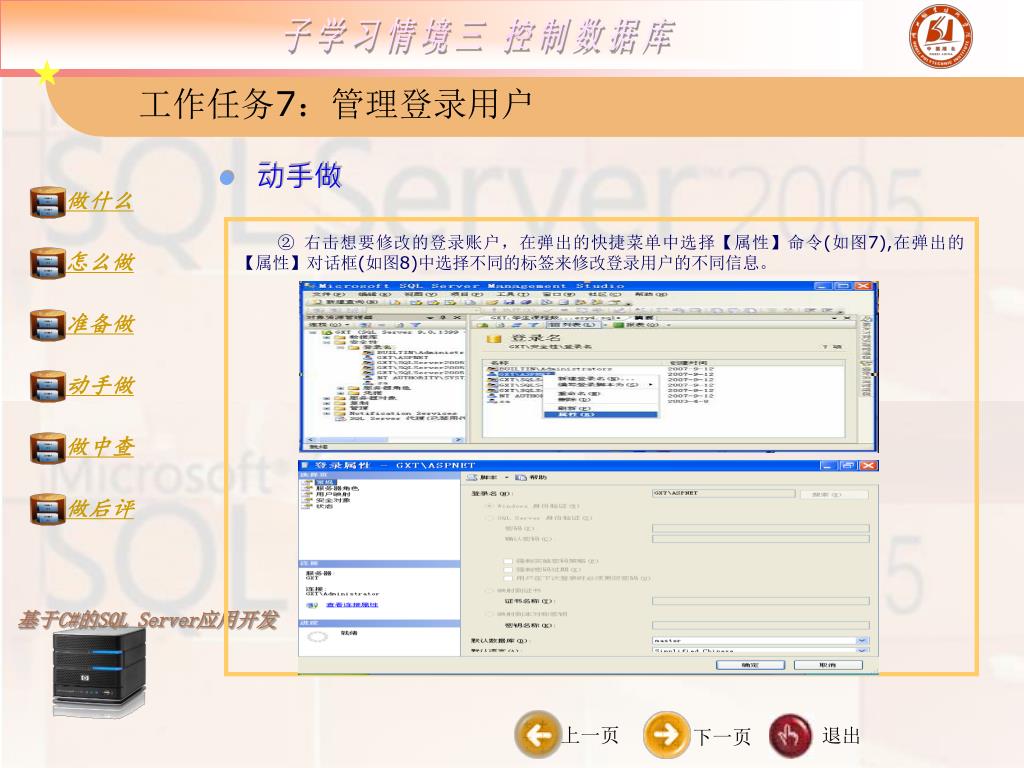The width and height of the screenshot is (1024, 768).
Task: Select 映射到非对称密钥 radio button
Action: pyautogui.click(x=488, y=614)
